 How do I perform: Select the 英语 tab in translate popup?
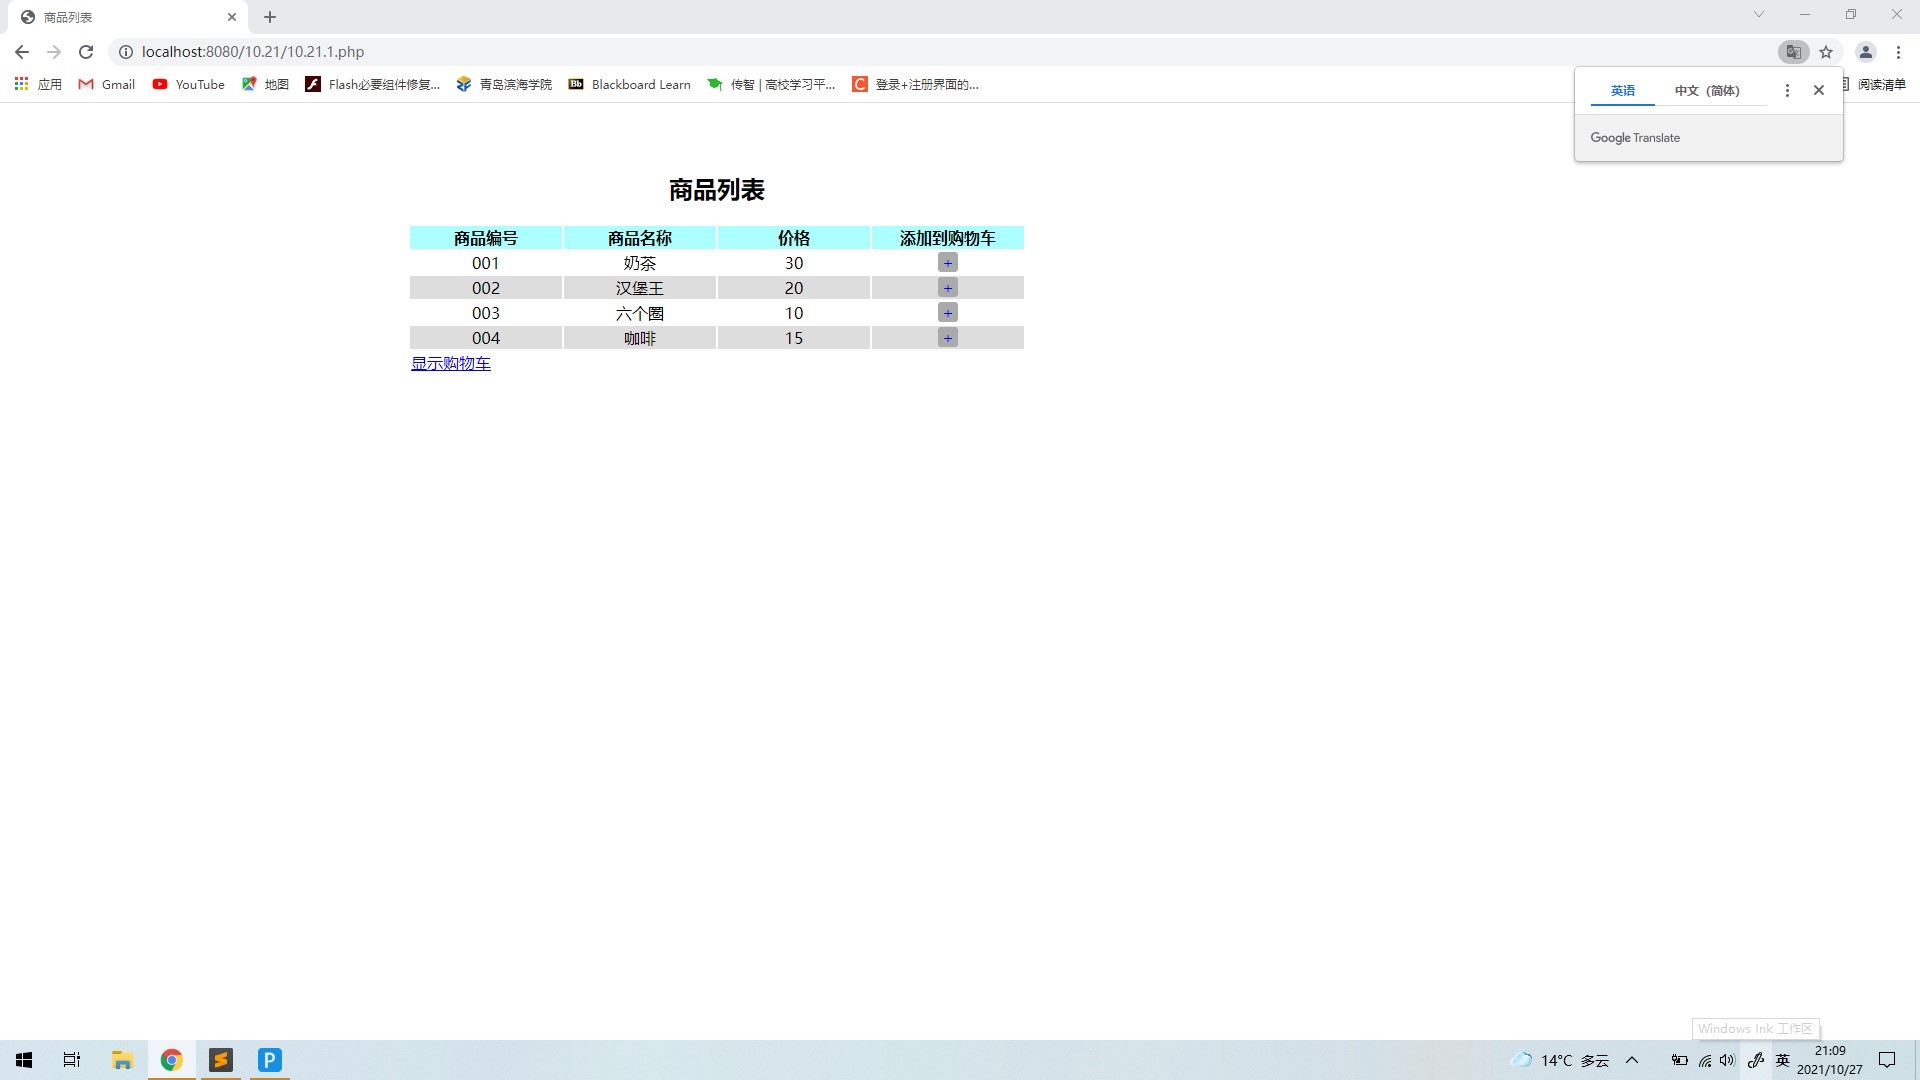point(1622,91)
